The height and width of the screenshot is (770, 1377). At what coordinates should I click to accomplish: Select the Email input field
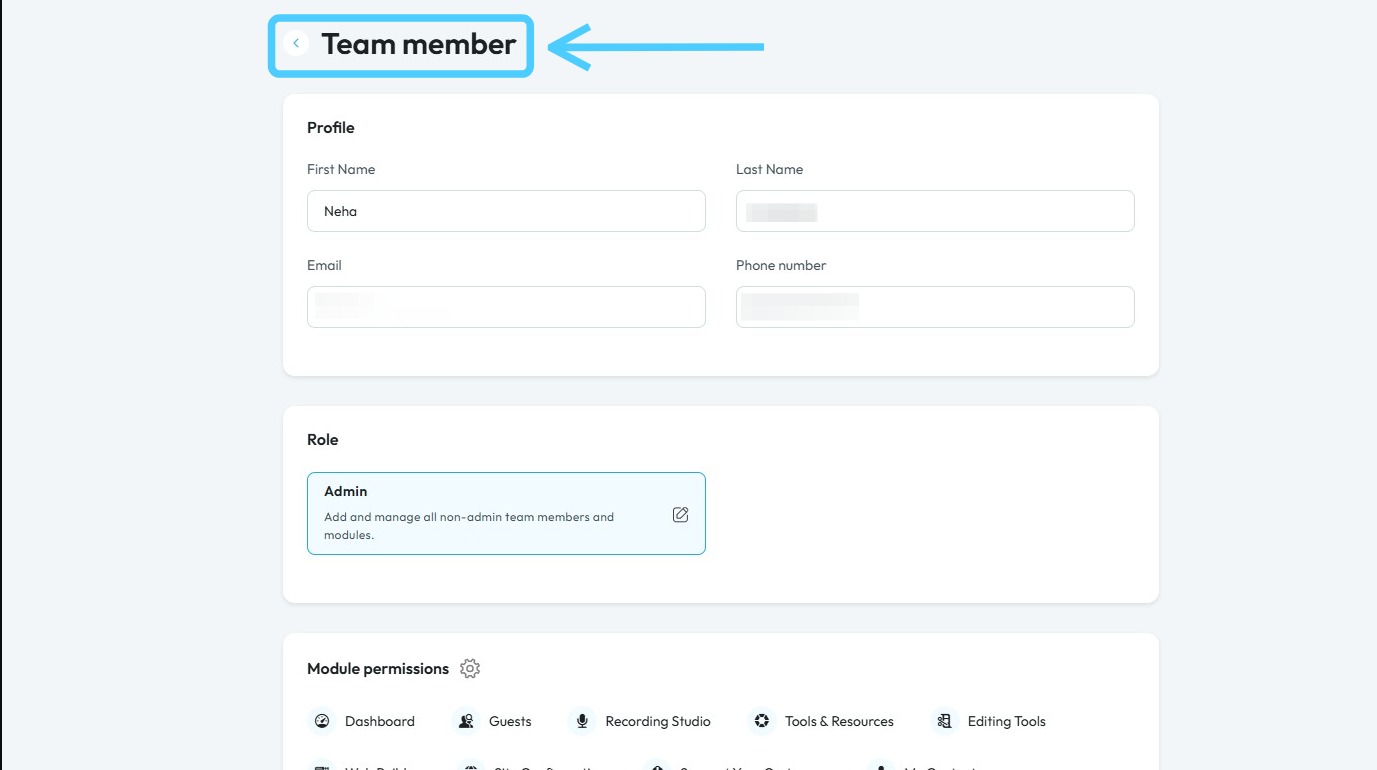coord(506,307)
